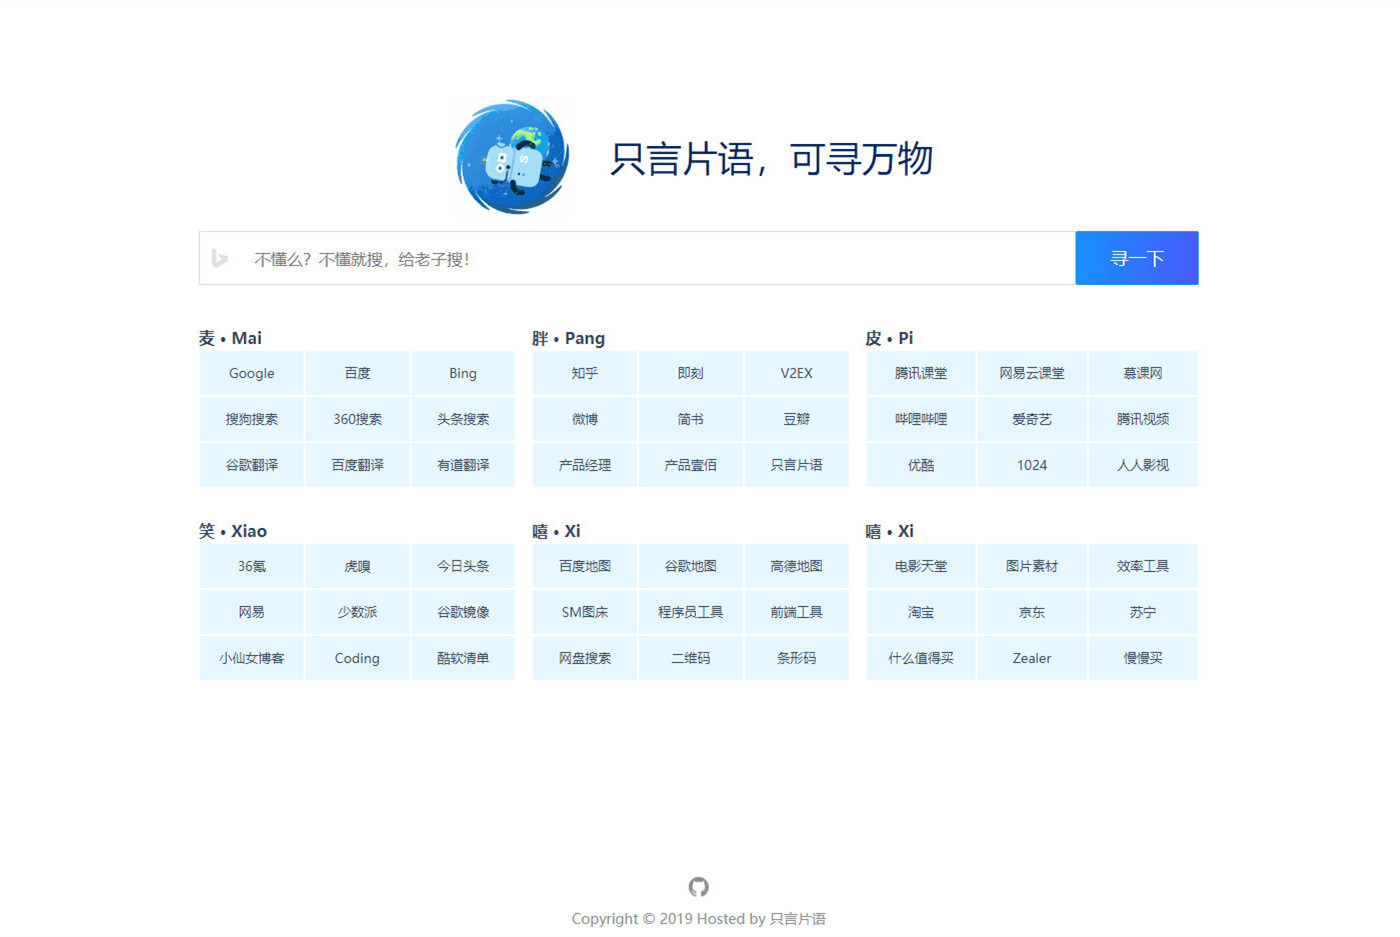Open 高德地图

click(797, 566)
